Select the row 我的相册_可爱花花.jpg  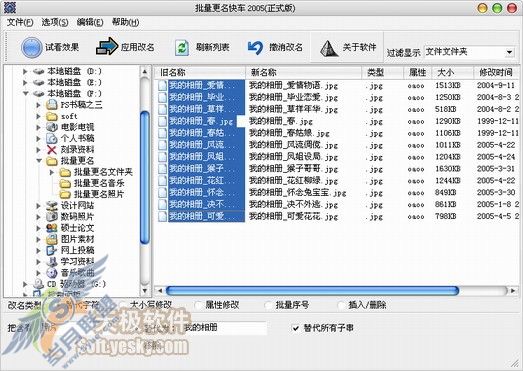tap(338, 217)
